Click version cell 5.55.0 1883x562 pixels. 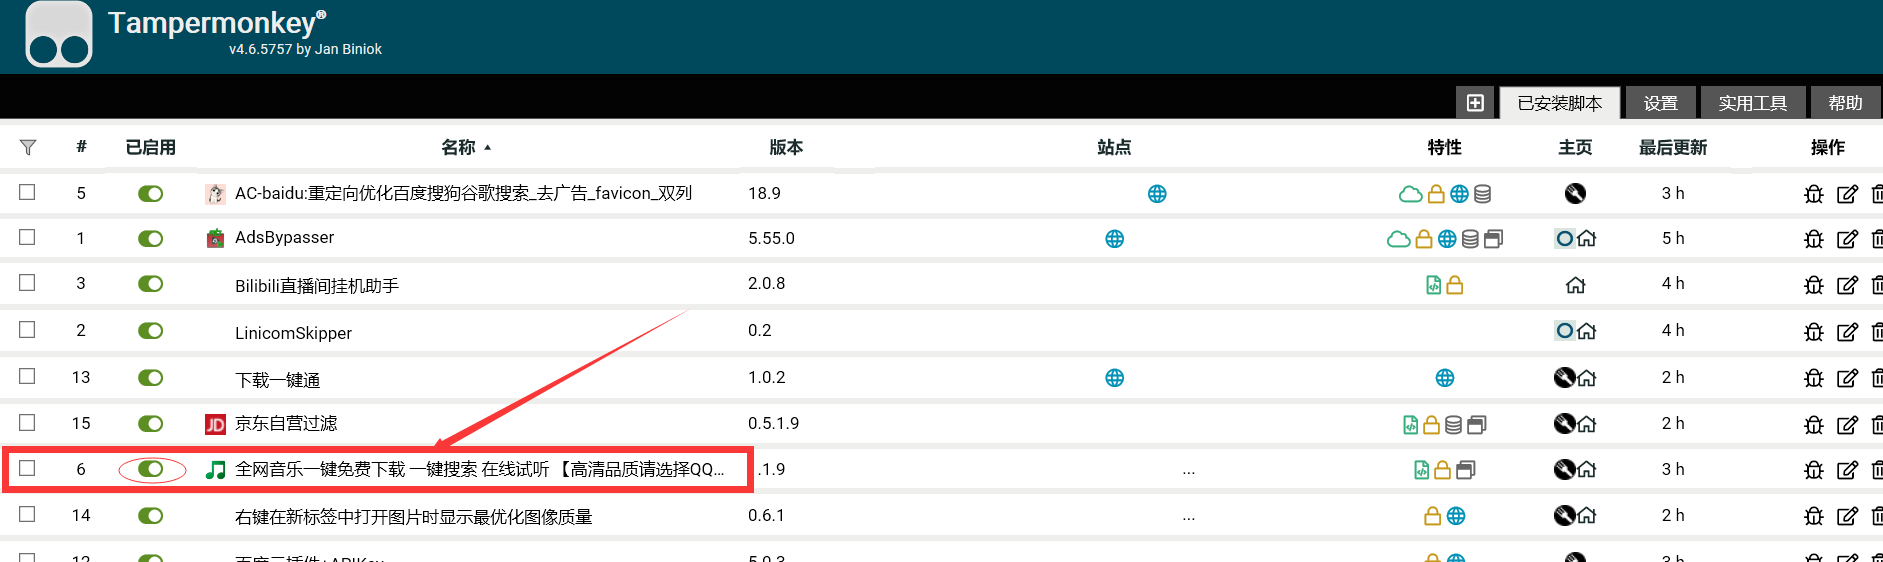coord(772,238)
